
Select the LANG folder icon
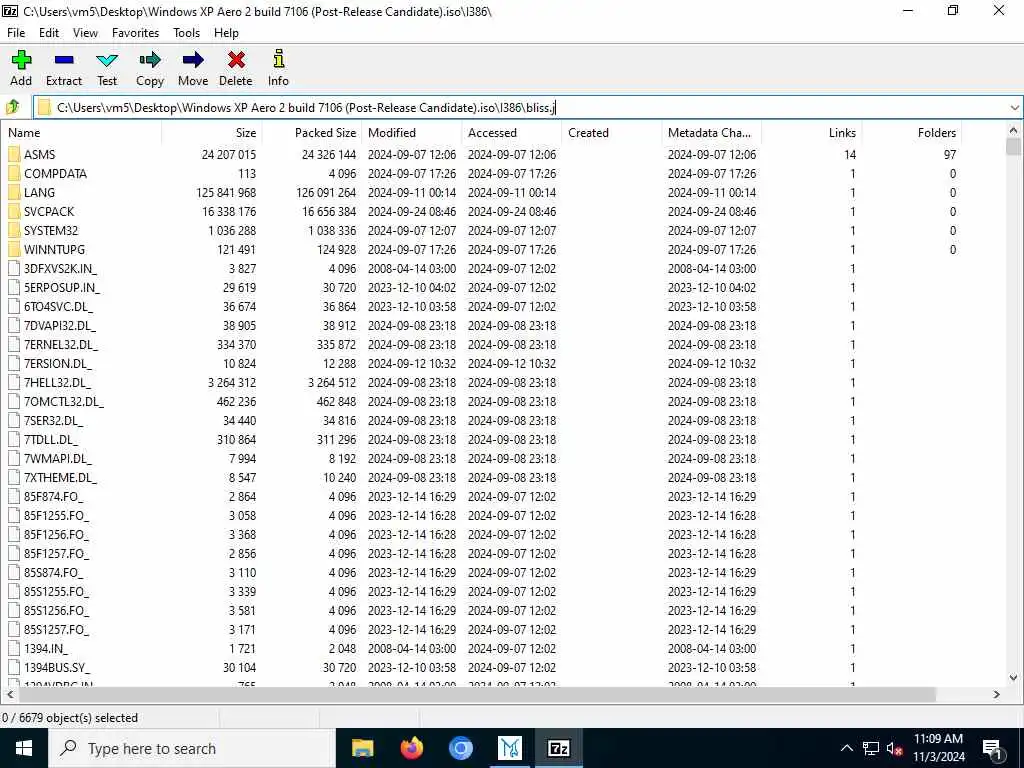pyautogui.click(x=14, y=193)
